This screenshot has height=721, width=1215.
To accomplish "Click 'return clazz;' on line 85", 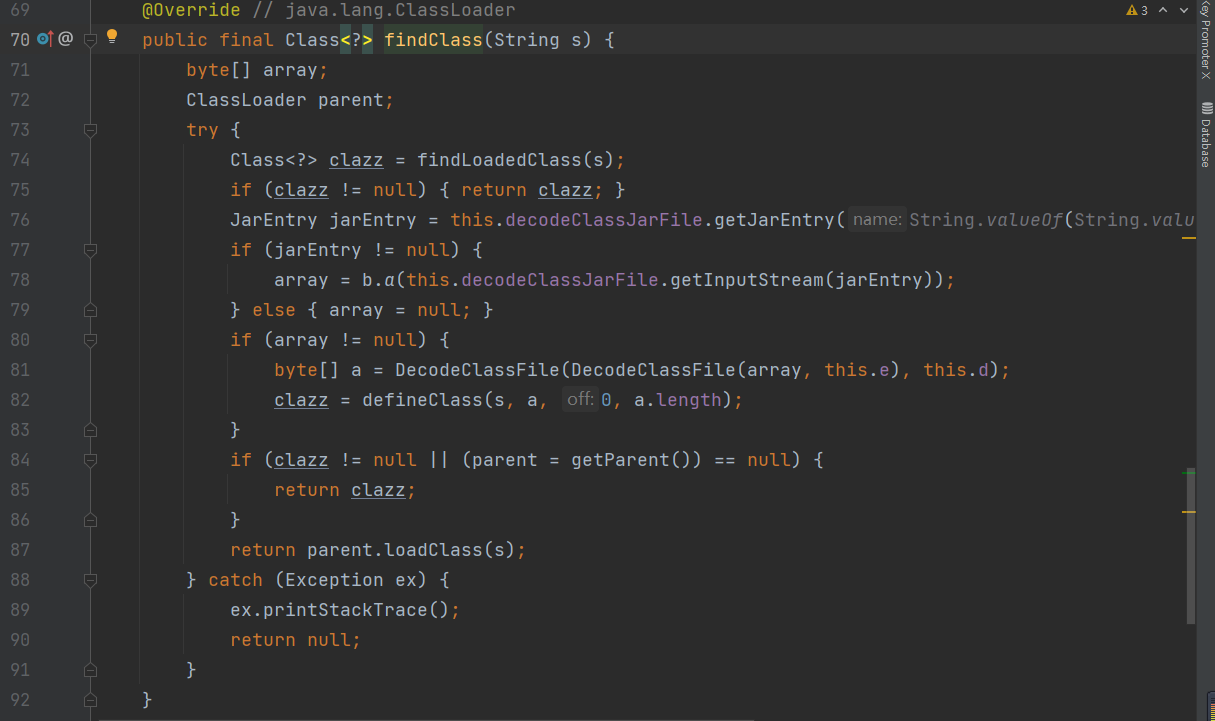I will [345, 490].
